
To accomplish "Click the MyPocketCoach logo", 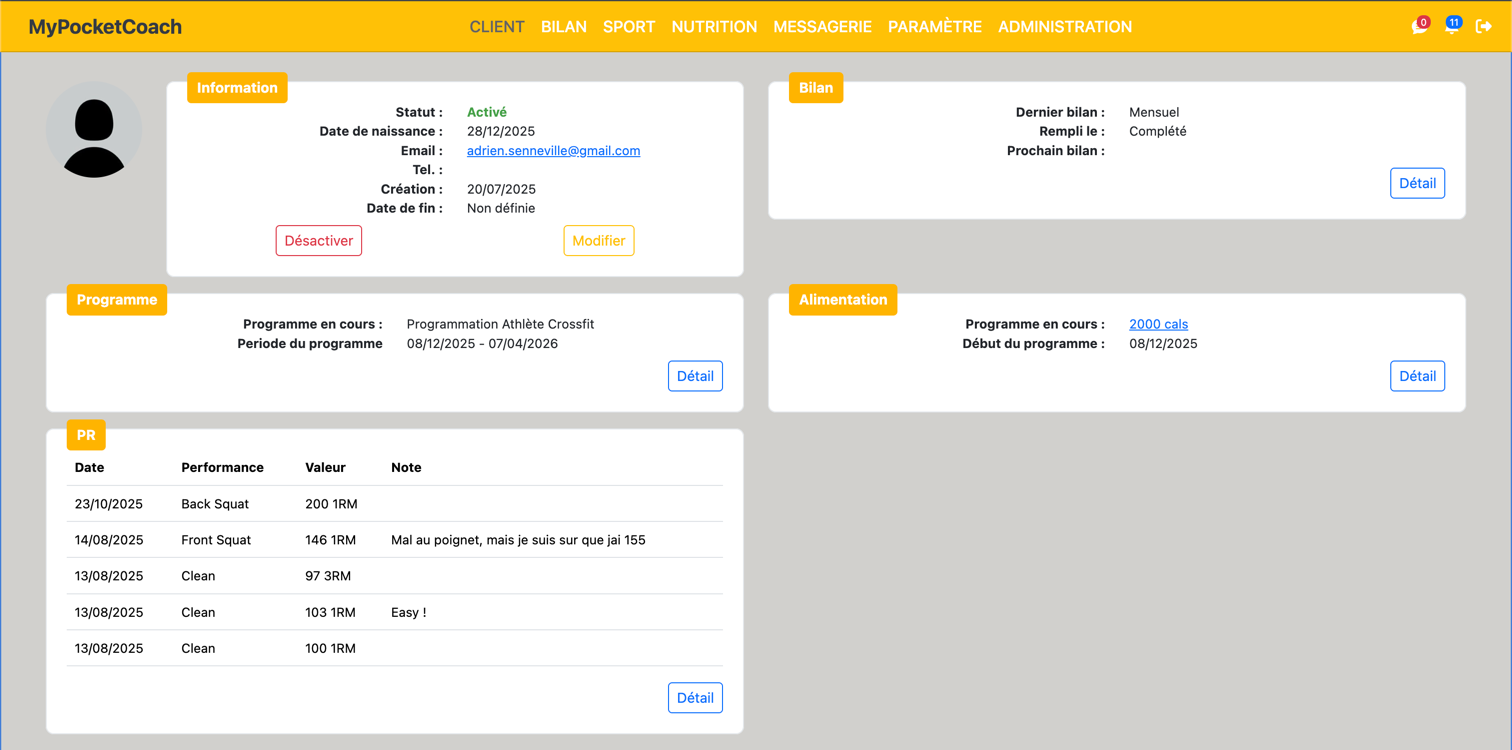I will pyautogui.click(x=105, y=27).
